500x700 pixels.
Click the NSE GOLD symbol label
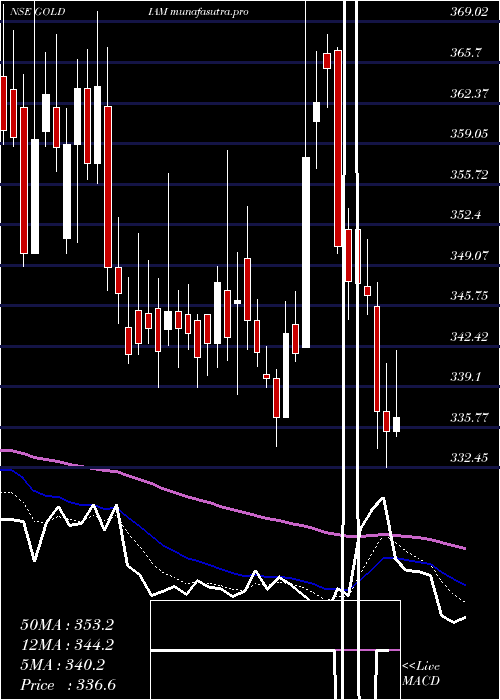coord(37,12)
